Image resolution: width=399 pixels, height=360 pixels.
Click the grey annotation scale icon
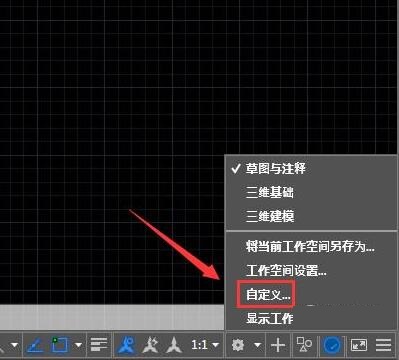174,345
